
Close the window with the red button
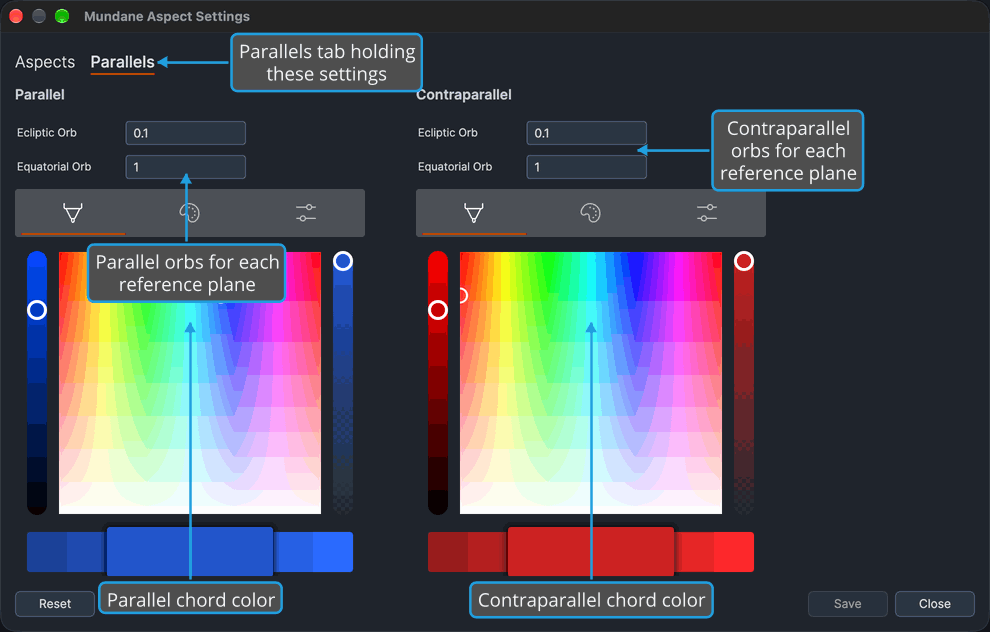(x=16, y=16)
